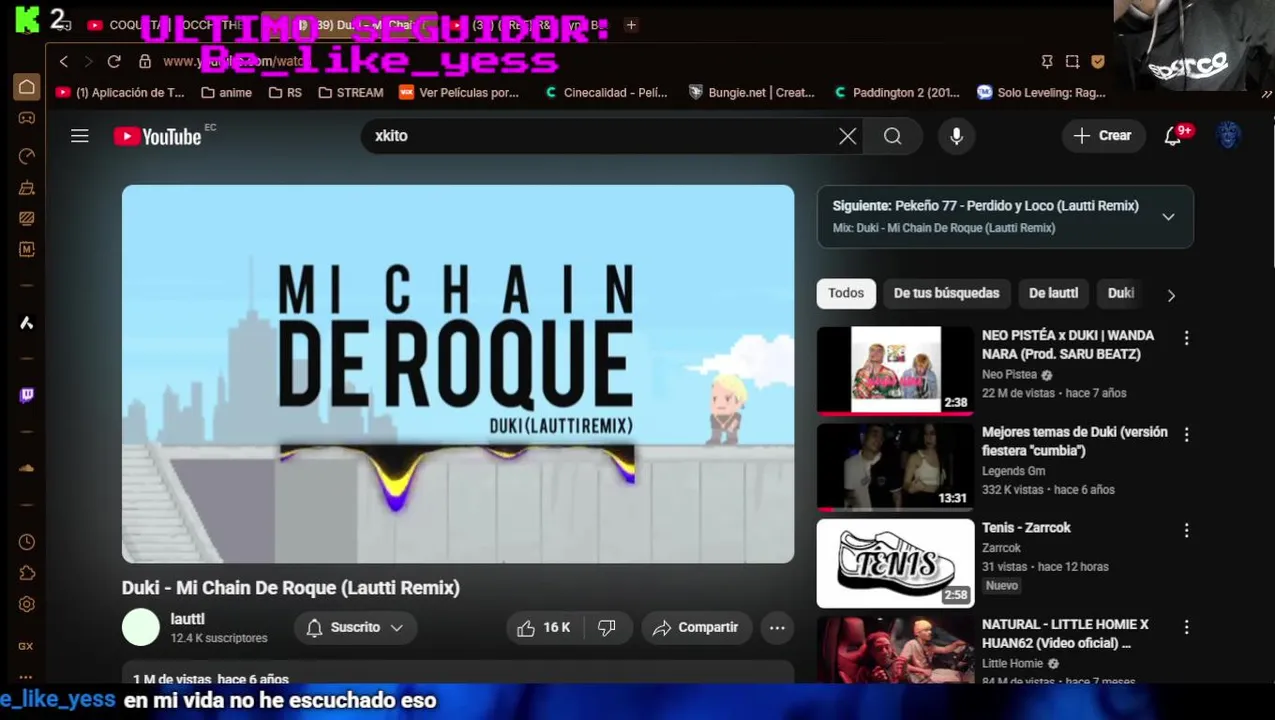This screenshot has height=720, width=1275.
Task: Open options for NATURAL - LITTLE HOMIE video
Action: (x=1187, y=628)
